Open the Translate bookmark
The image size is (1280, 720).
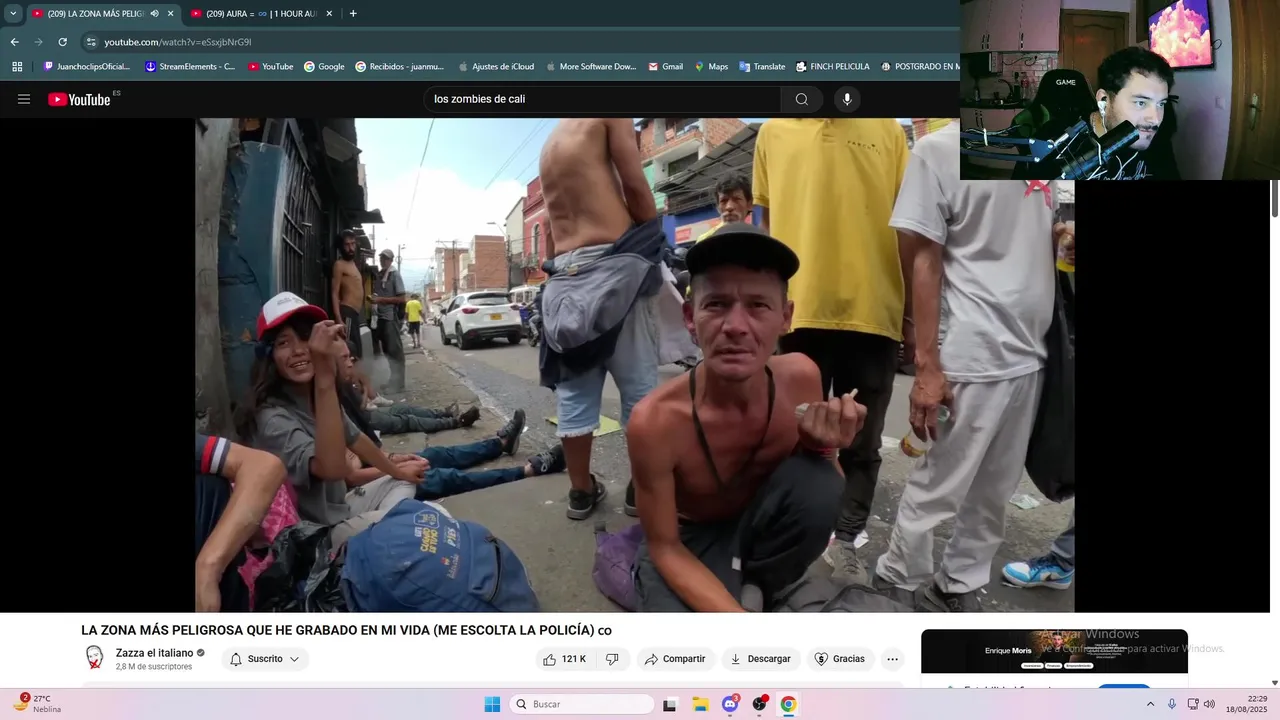tap(762, 67)
